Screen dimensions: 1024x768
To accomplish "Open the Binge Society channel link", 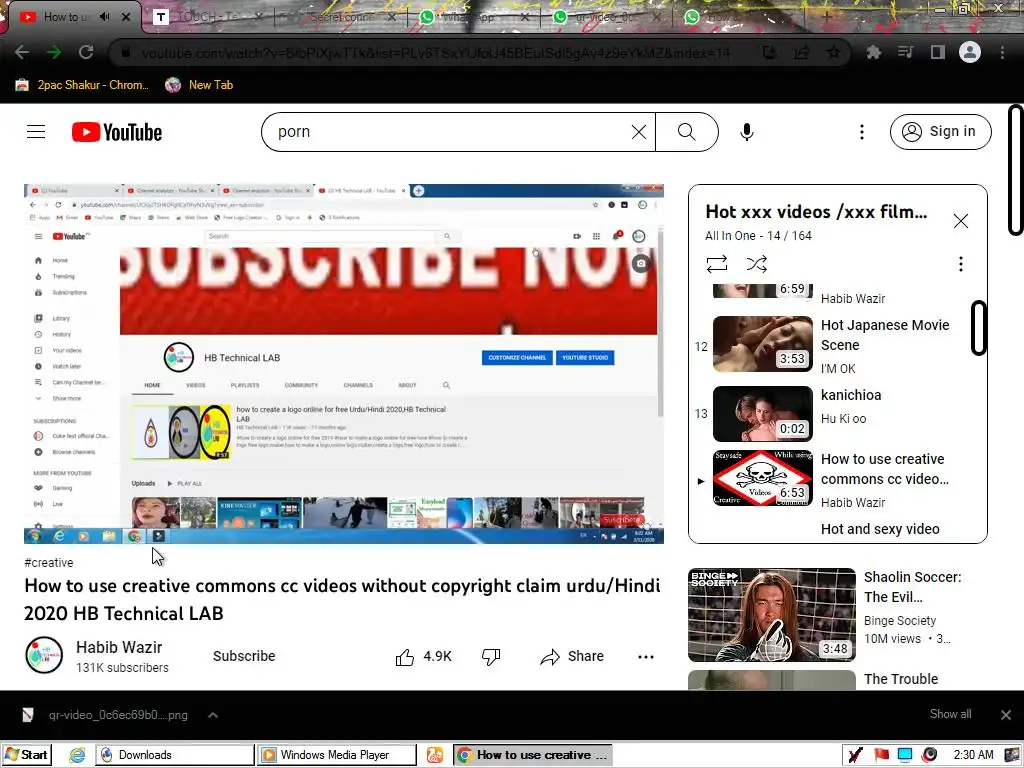I will (899, 620).
